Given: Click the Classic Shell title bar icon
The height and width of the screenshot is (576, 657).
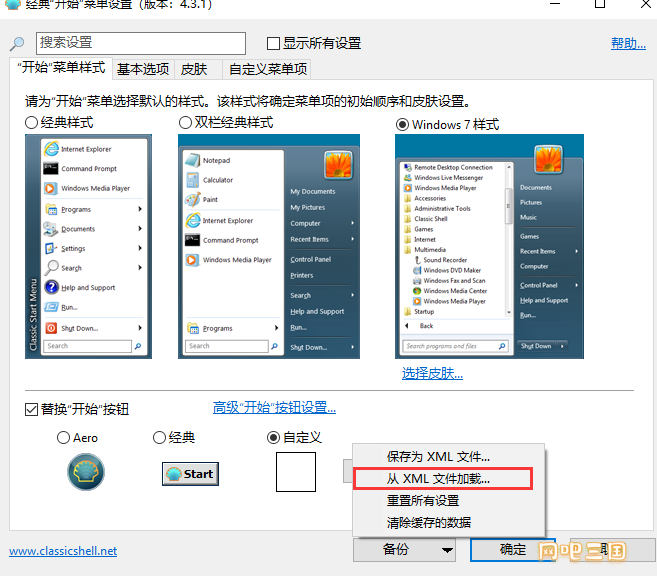Looking at the screenshot, I should pyautogui.click(x=13, y=4).
